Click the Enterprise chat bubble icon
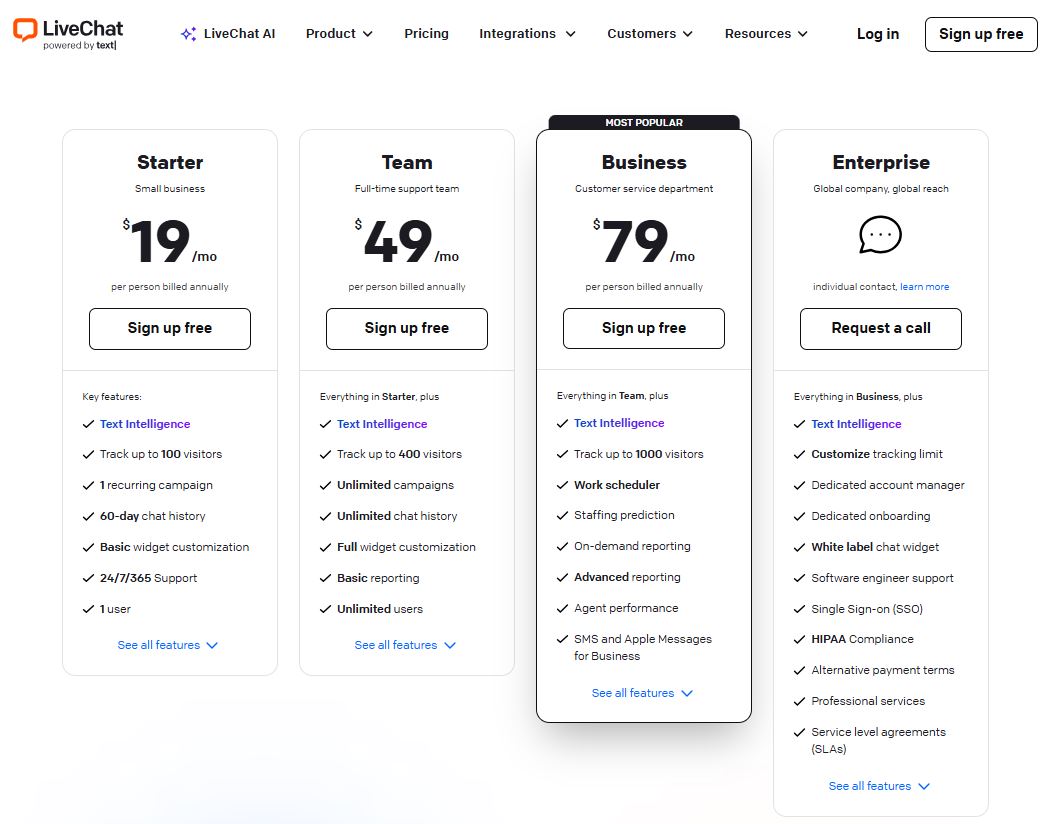Viewport: 1050px width, 824px height. tap(880, 236)
